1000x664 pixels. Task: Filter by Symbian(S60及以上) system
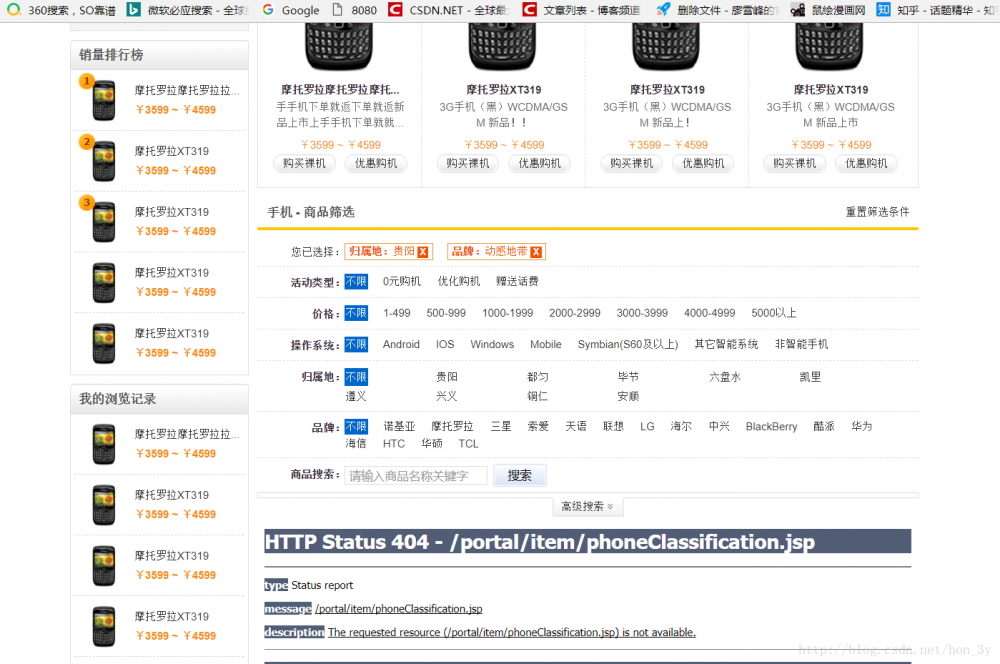click(628, 344)
